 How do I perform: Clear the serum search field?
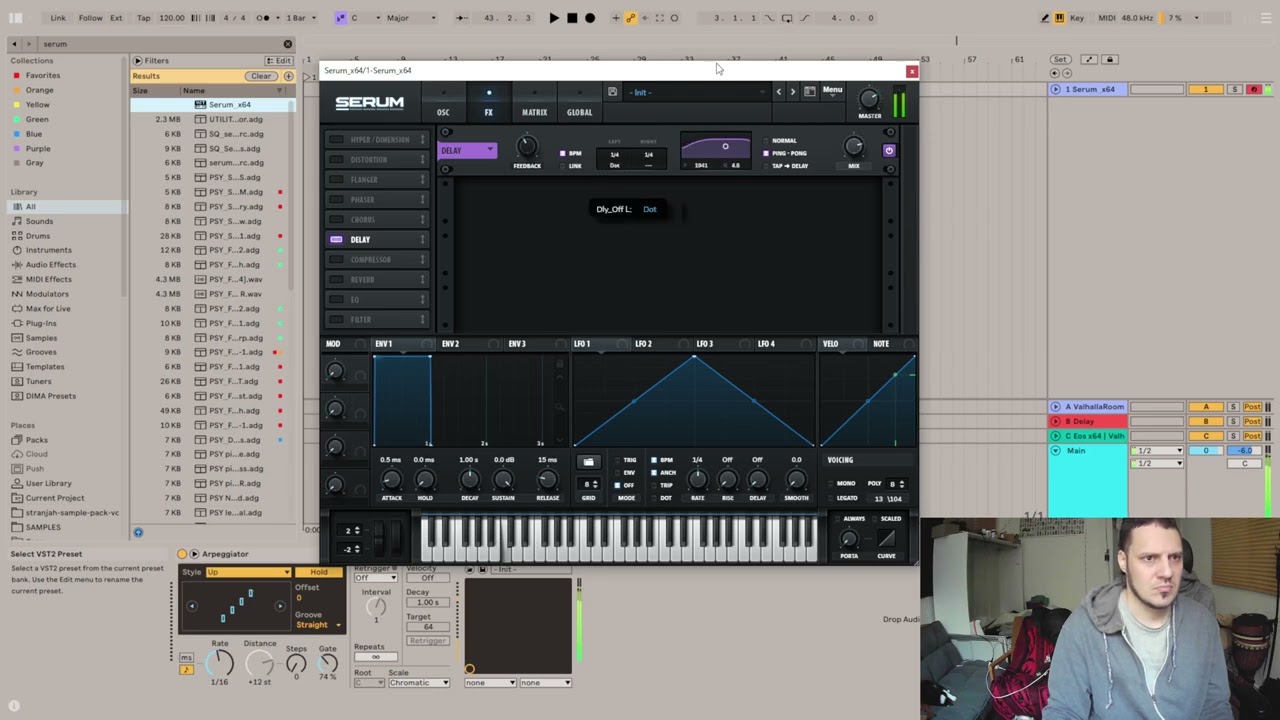pos(288,44)
